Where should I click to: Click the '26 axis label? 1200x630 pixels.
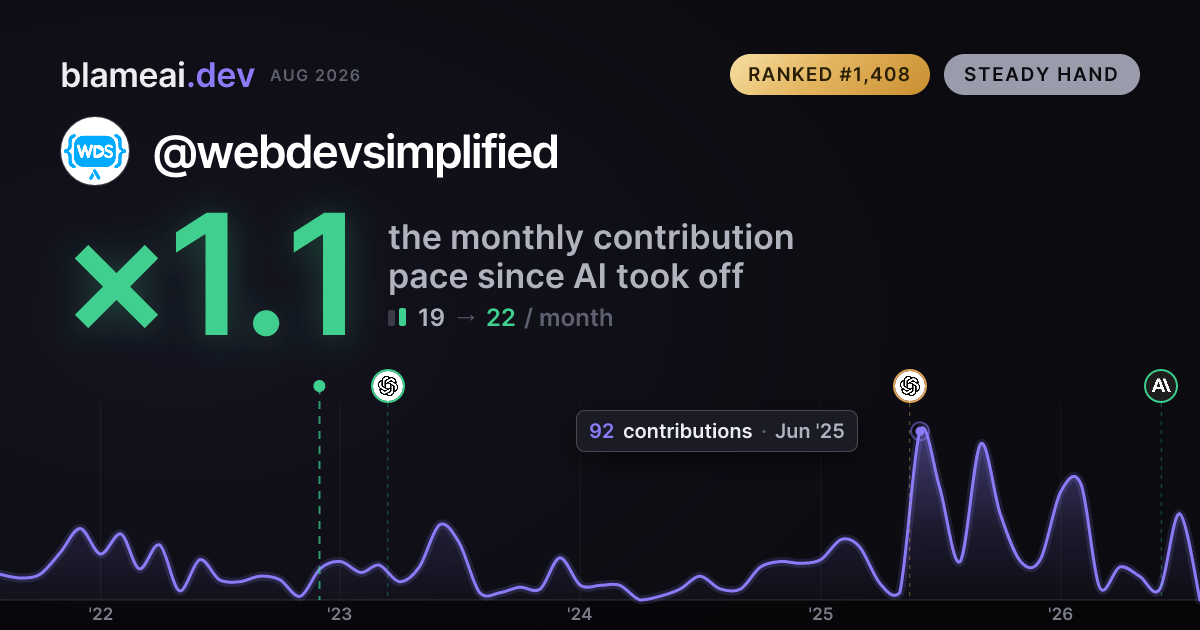(x=1060, y=614)
